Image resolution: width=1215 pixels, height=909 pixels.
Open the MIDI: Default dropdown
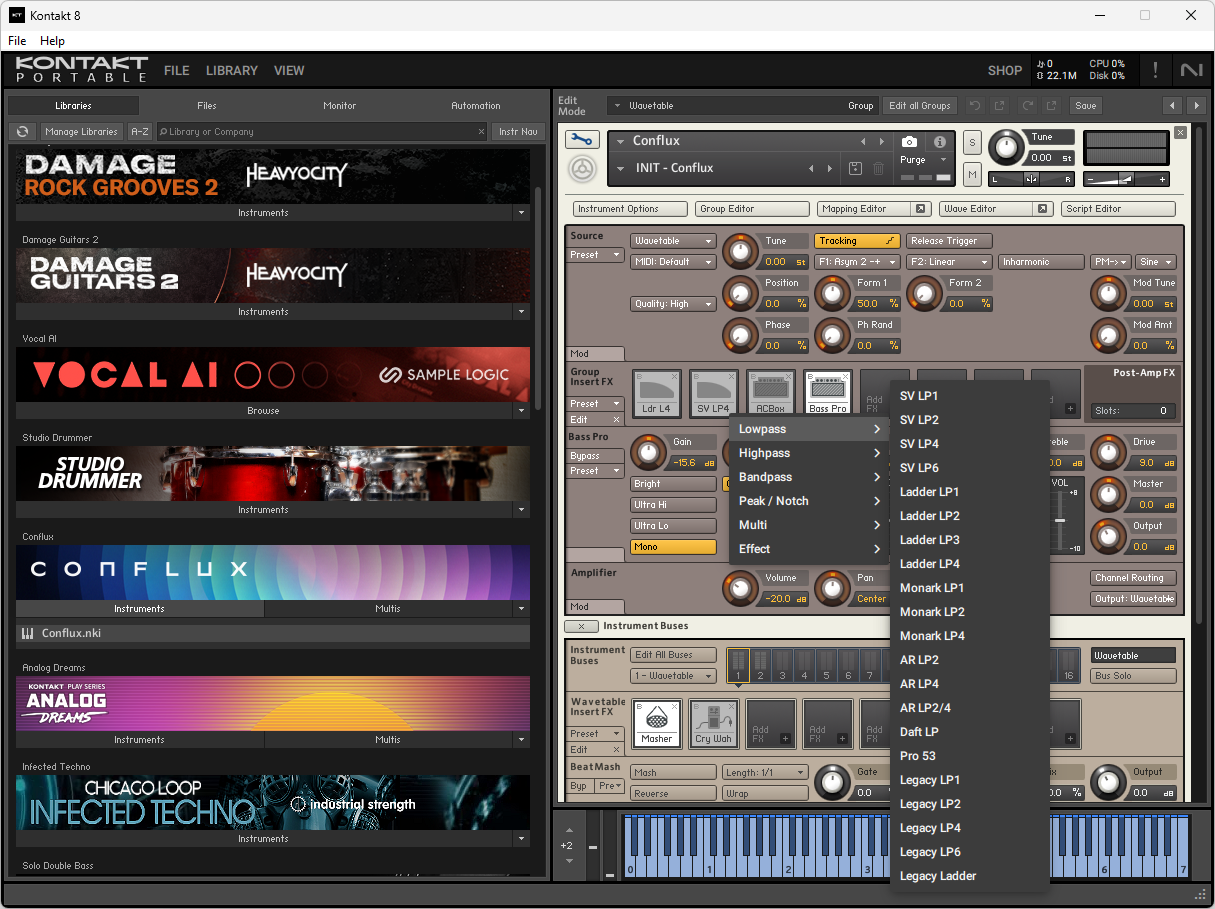673,262
